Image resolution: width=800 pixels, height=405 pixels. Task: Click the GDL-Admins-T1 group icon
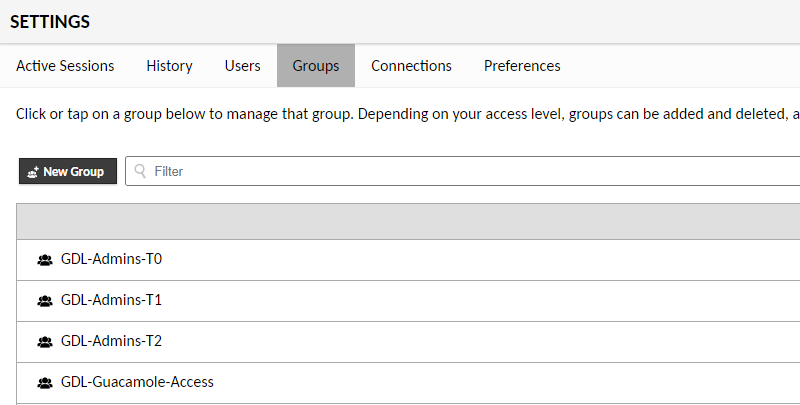(x=44, y=301)
